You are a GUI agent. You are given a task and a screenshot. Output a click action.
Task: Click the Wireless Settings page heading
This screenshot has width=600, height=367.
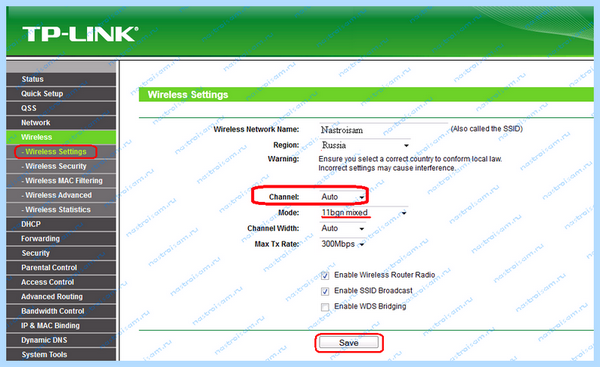pos(188,95)
